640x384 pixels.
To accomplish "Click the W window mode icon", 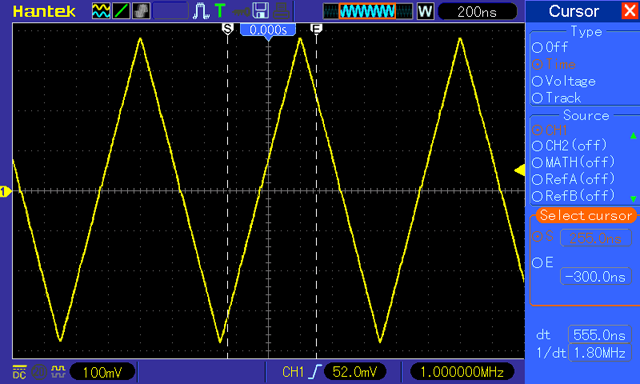I will click(425, 11).
